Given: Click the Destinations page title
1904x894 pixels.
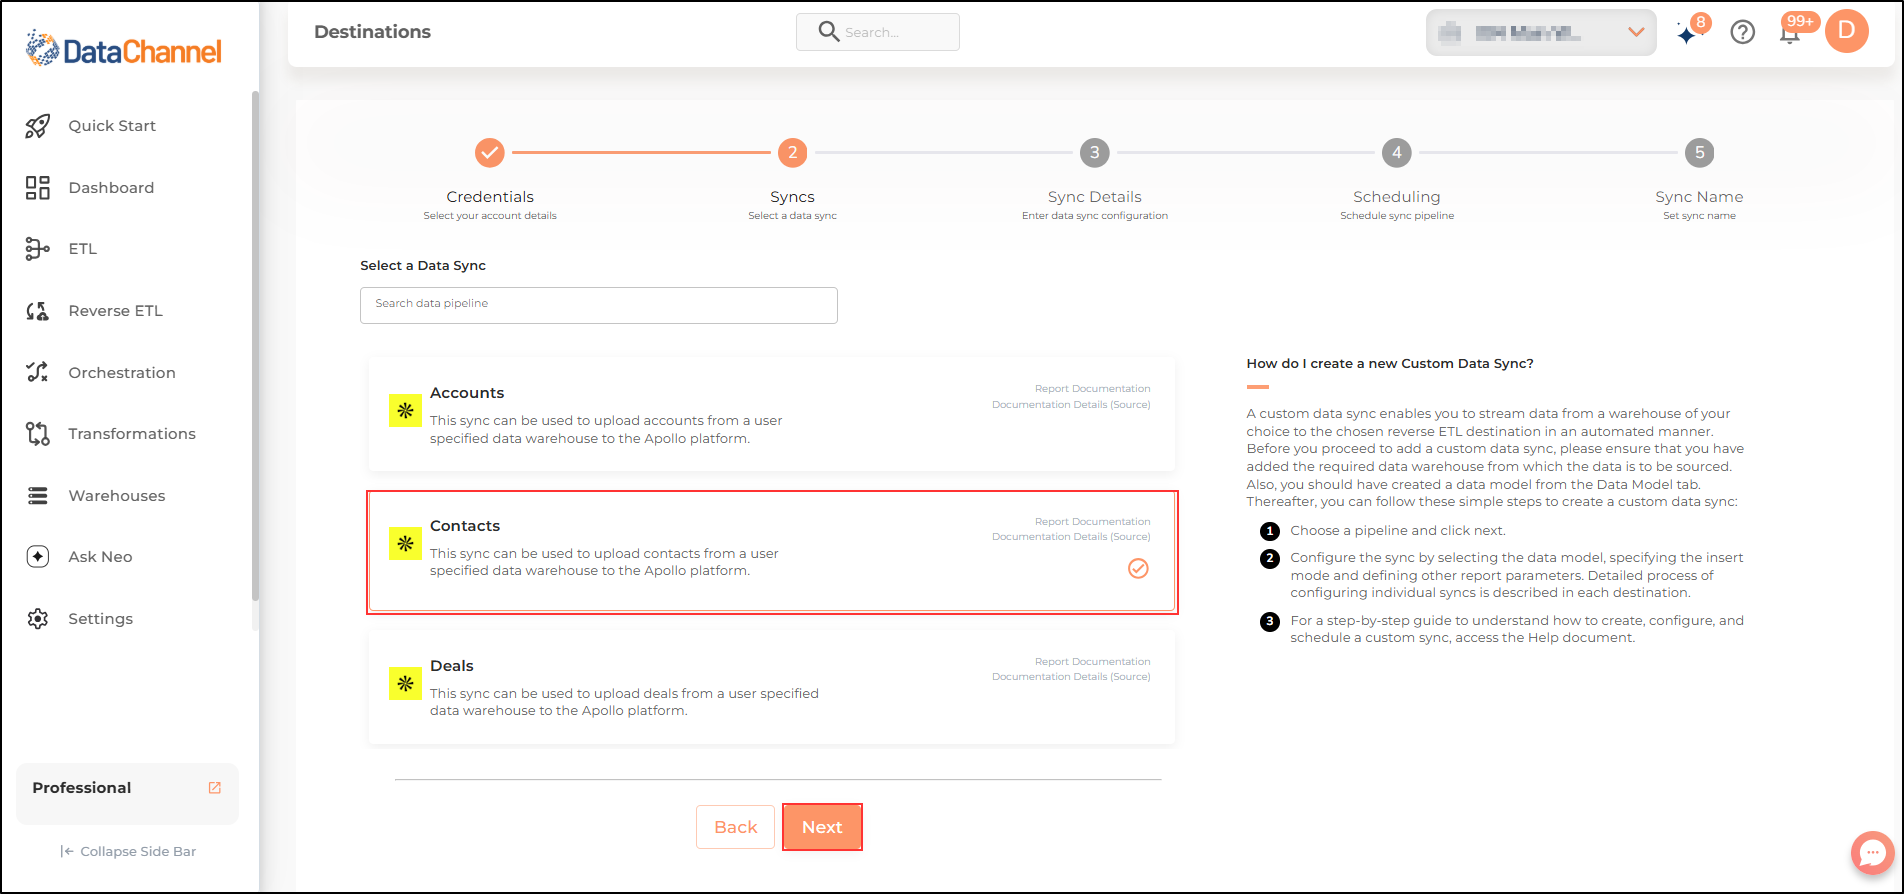Looking at the screenshot, I should [372, 32].
